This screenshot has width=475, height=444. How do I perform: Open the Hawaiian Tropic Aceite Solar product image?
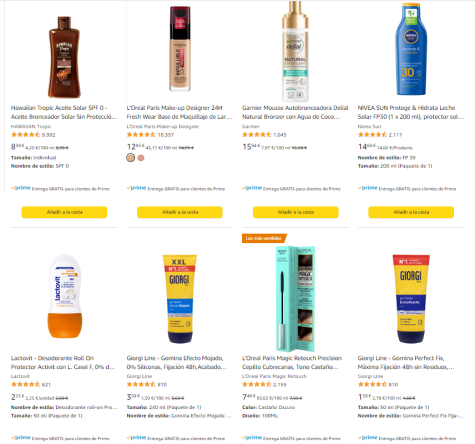(64, 57)
